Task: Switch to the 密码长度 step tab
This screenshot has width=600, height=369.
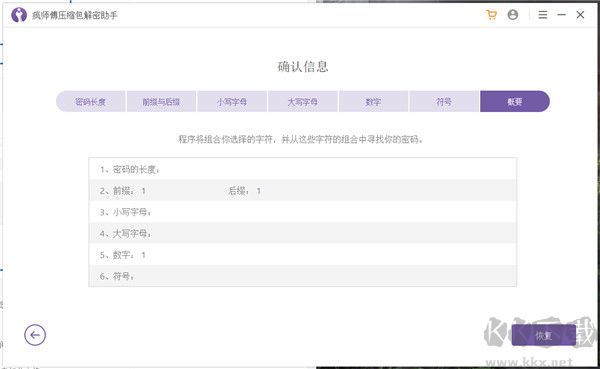Action: [91, 101]
